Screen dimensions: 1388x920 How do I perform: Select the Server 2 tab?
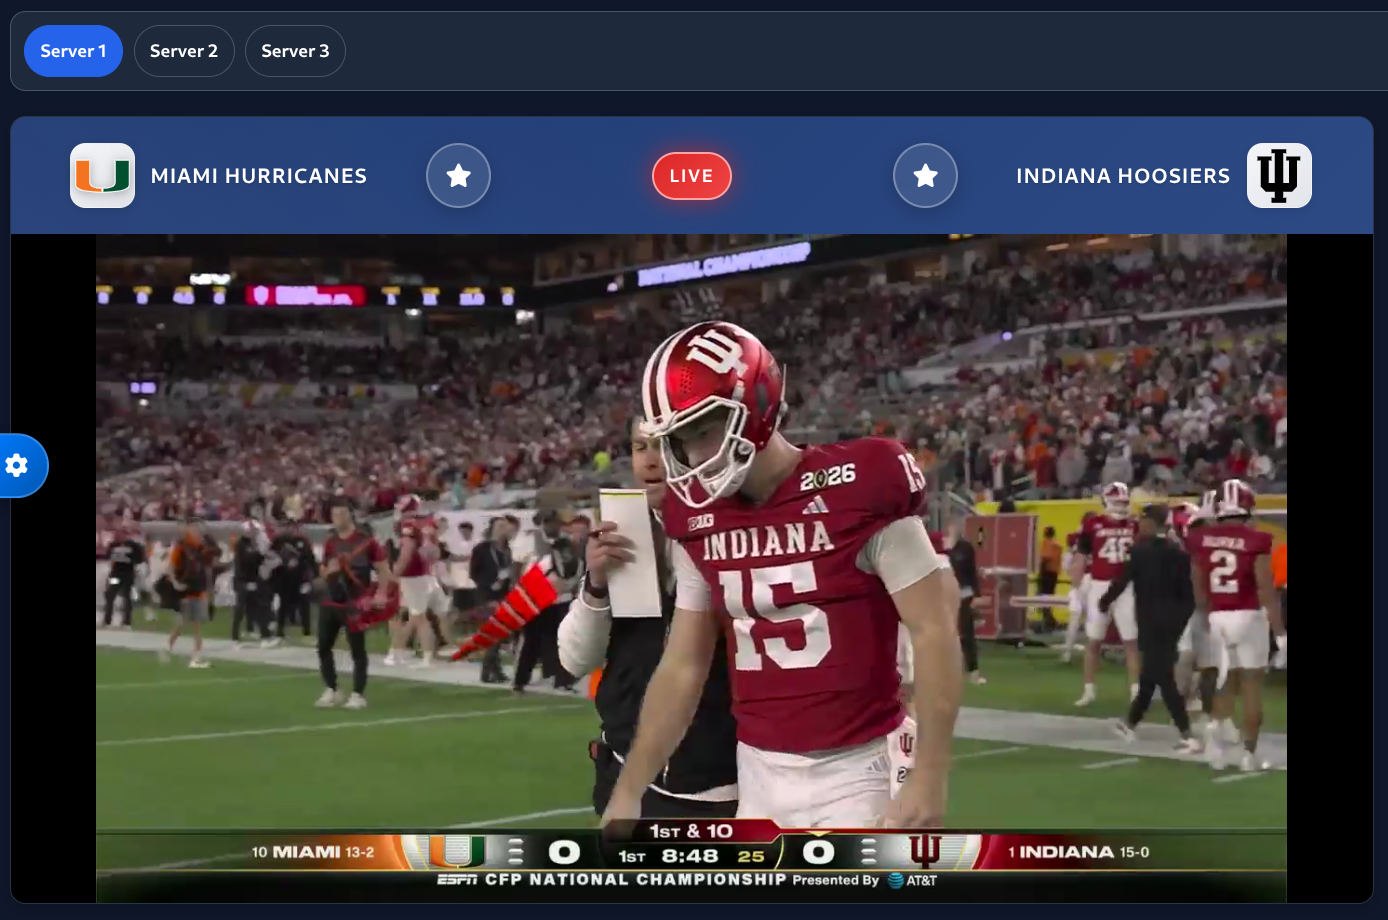click(184, 51)
